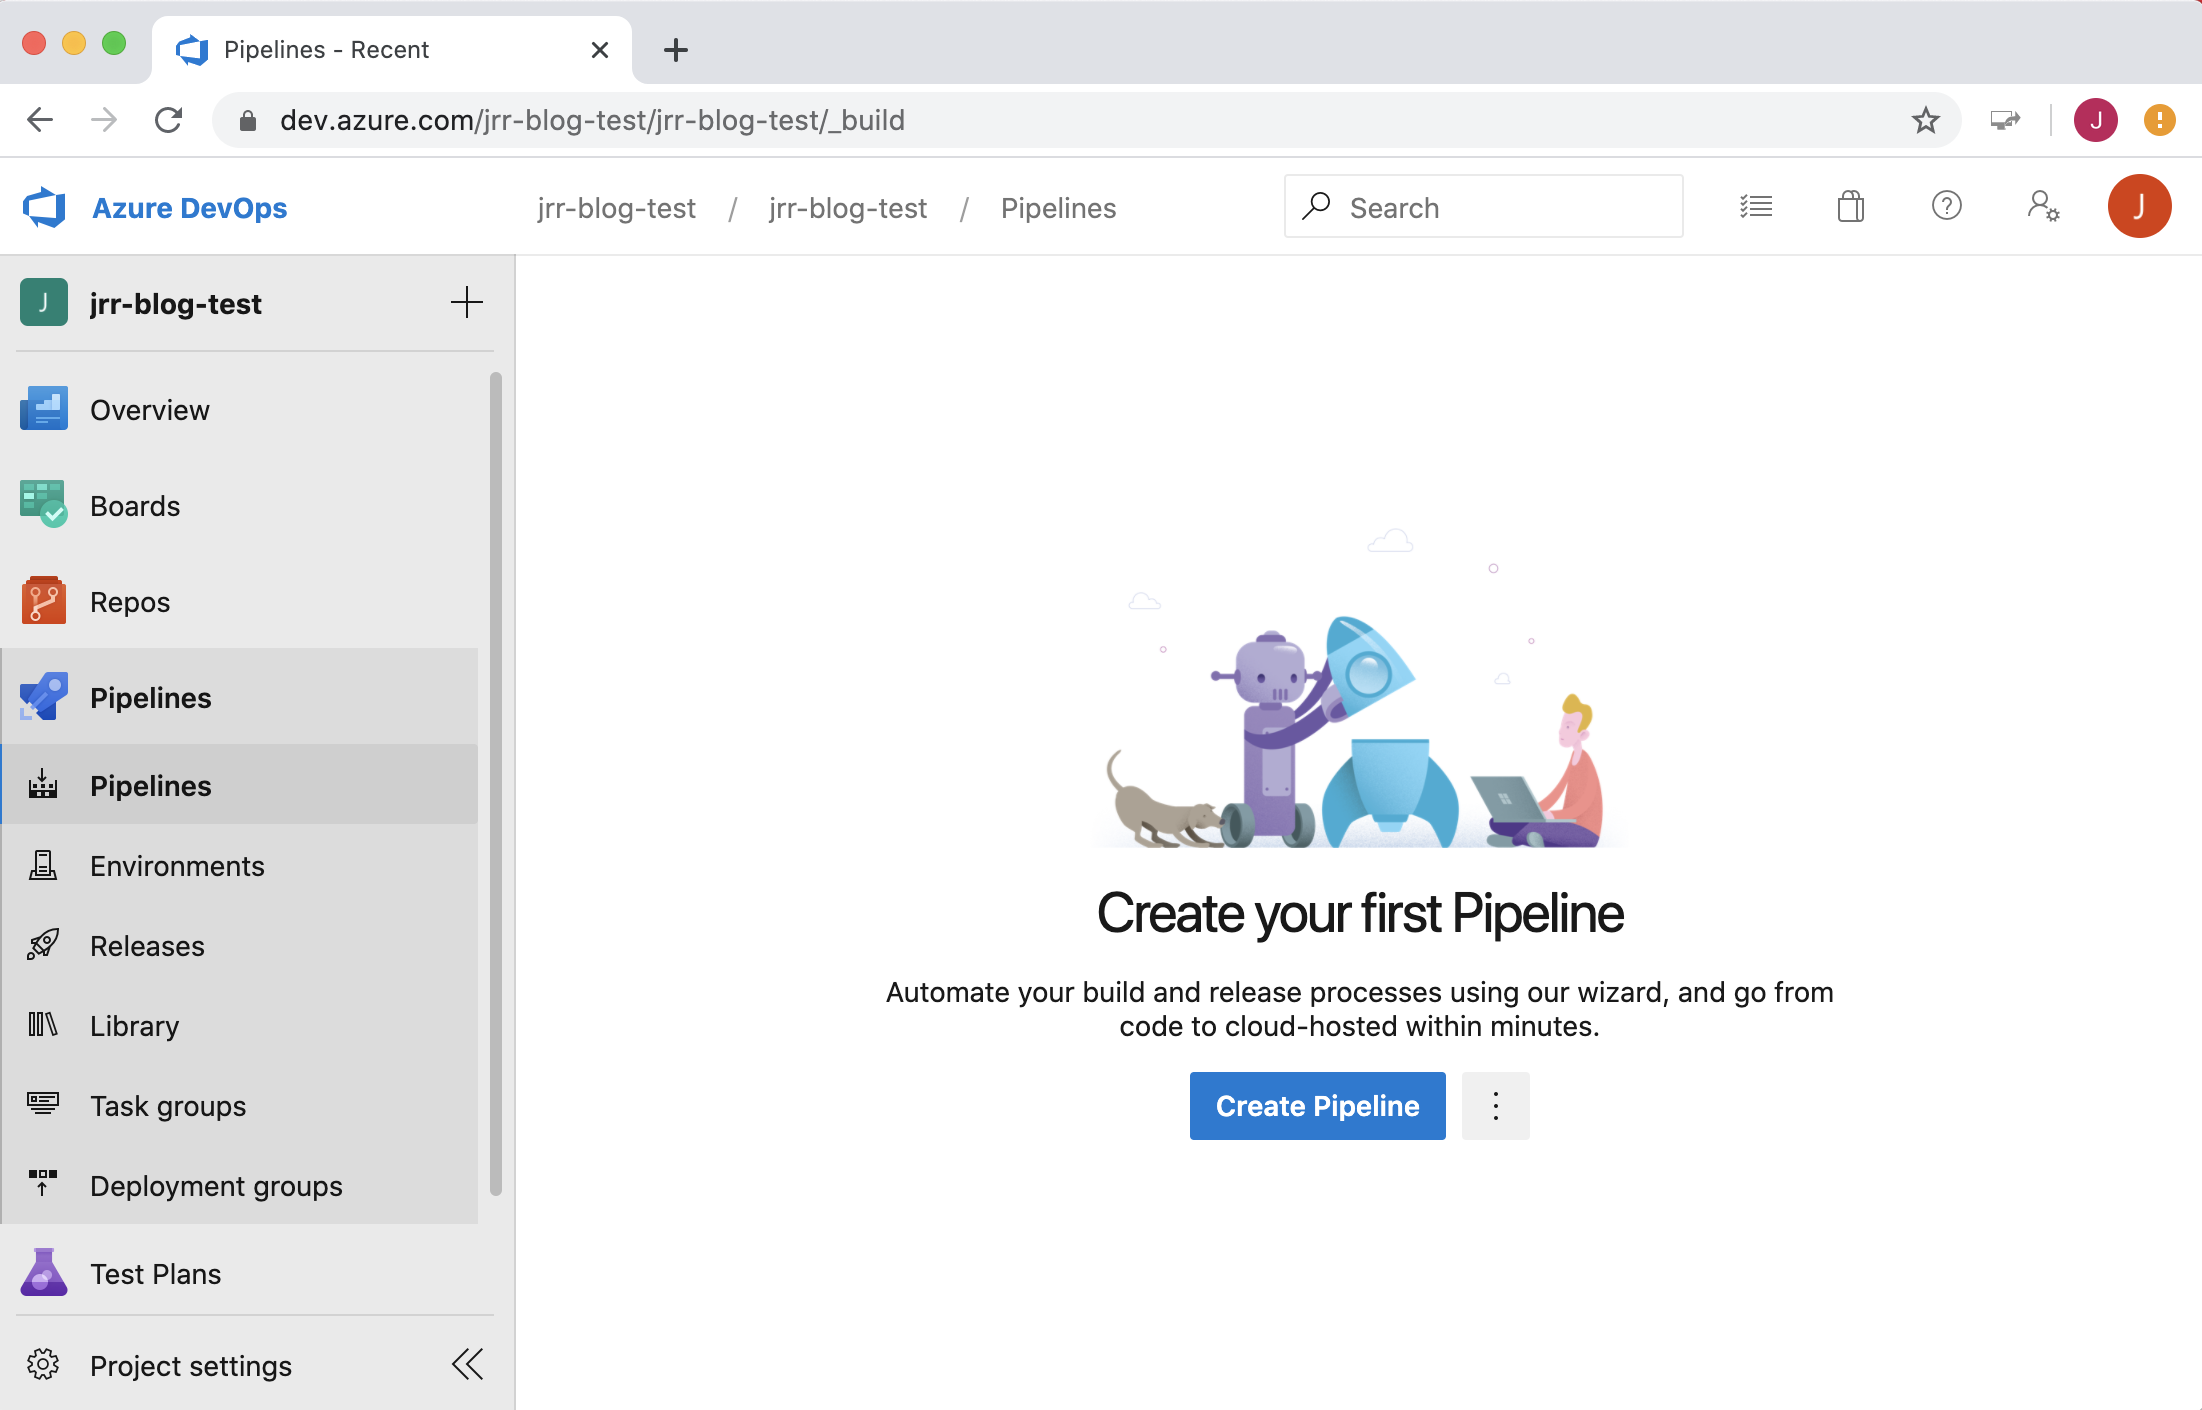Open the Boards section icon
Viewport: 2202px width, 1410px height.
coord(43,505)
